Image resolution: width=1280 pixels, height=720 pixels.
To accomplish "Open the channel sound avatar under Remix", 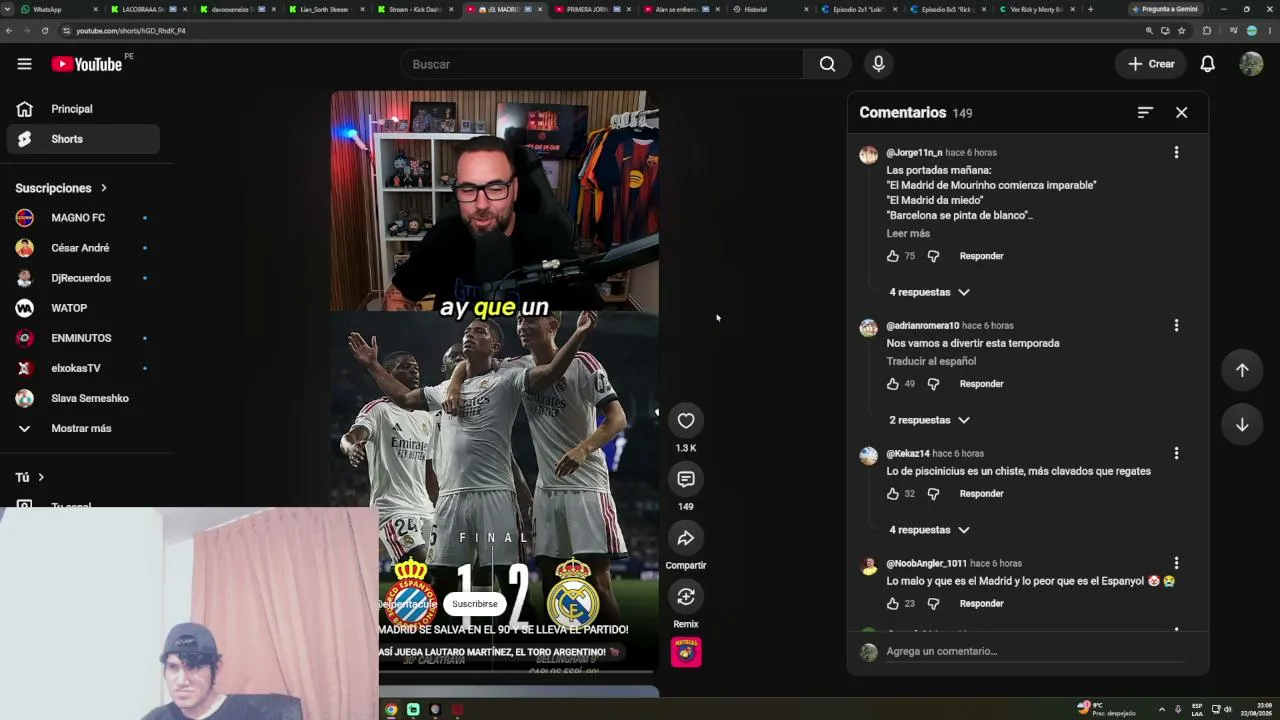I will click(x=686, y=652).
